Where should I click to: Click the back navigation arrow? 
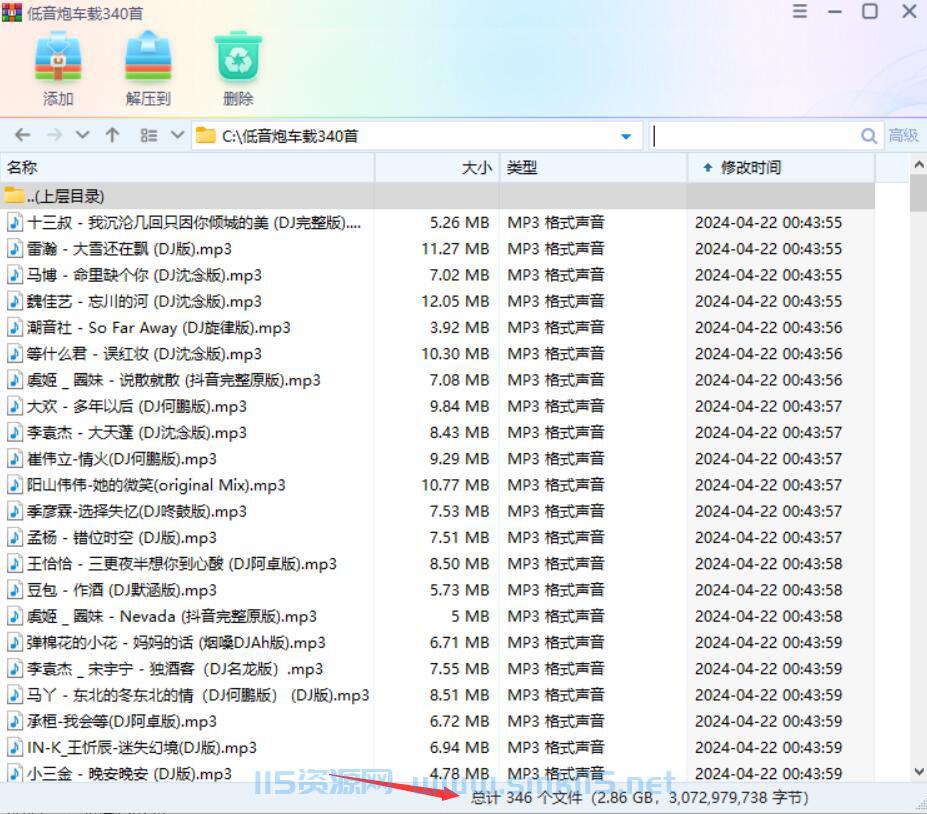click(x=22, y=135)
